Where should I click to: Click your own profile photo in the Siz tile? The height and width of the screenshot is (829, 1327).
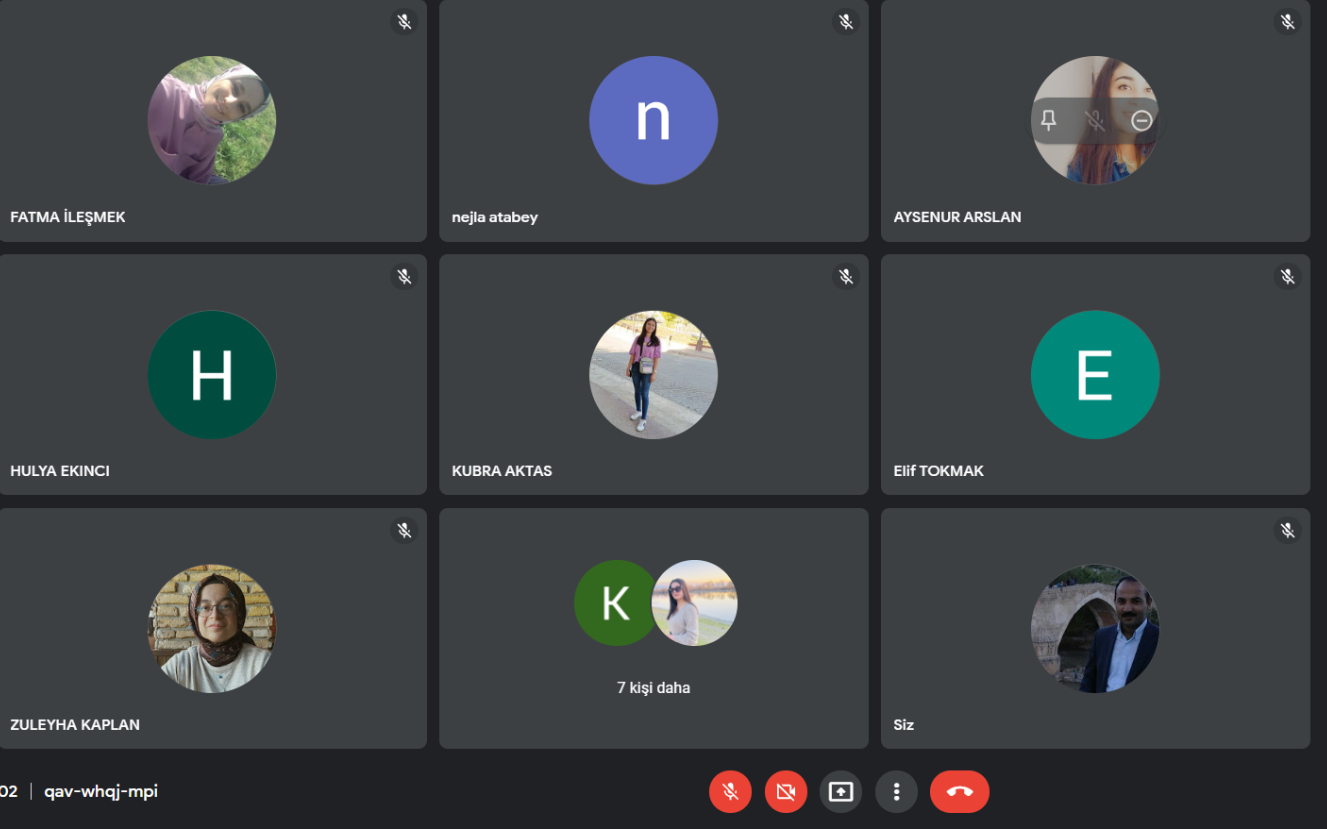[1095, 629]
